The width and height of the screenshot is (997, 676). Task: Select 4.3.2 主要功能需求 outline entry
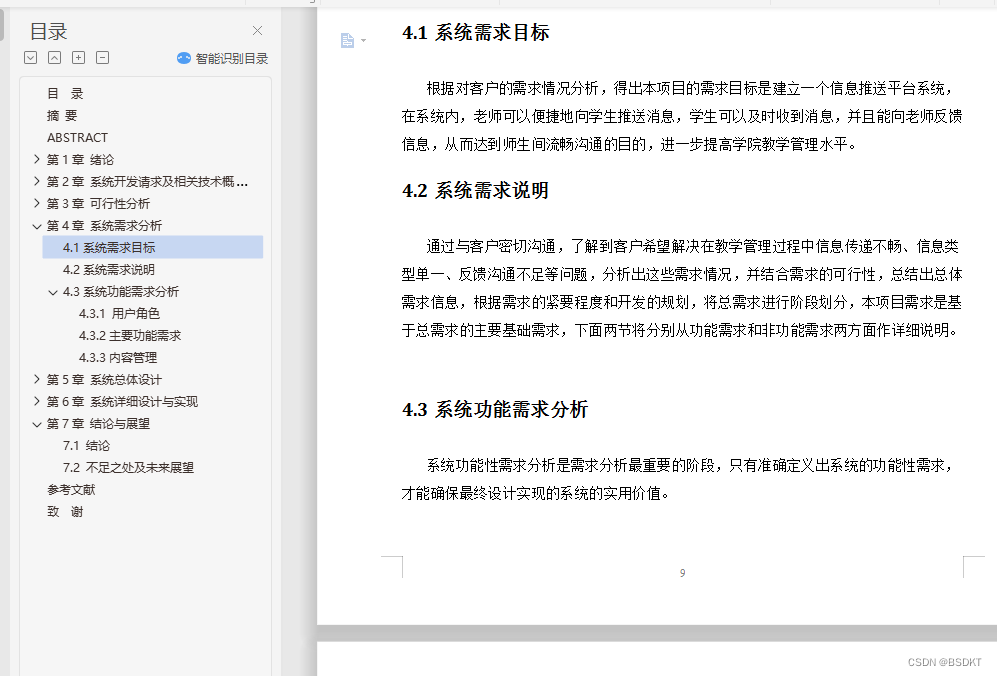tap(130, 336)
